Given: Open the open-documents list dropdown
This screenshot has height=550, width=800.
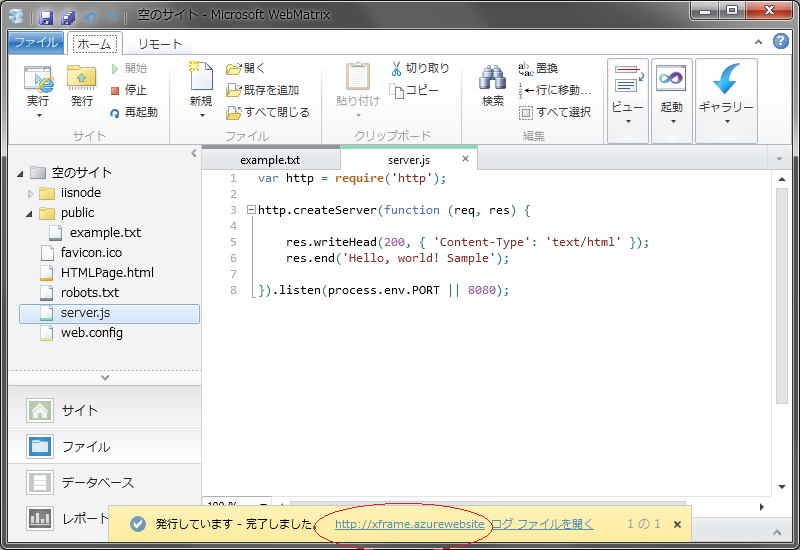Looking at the screenshot, I should 779,159.
